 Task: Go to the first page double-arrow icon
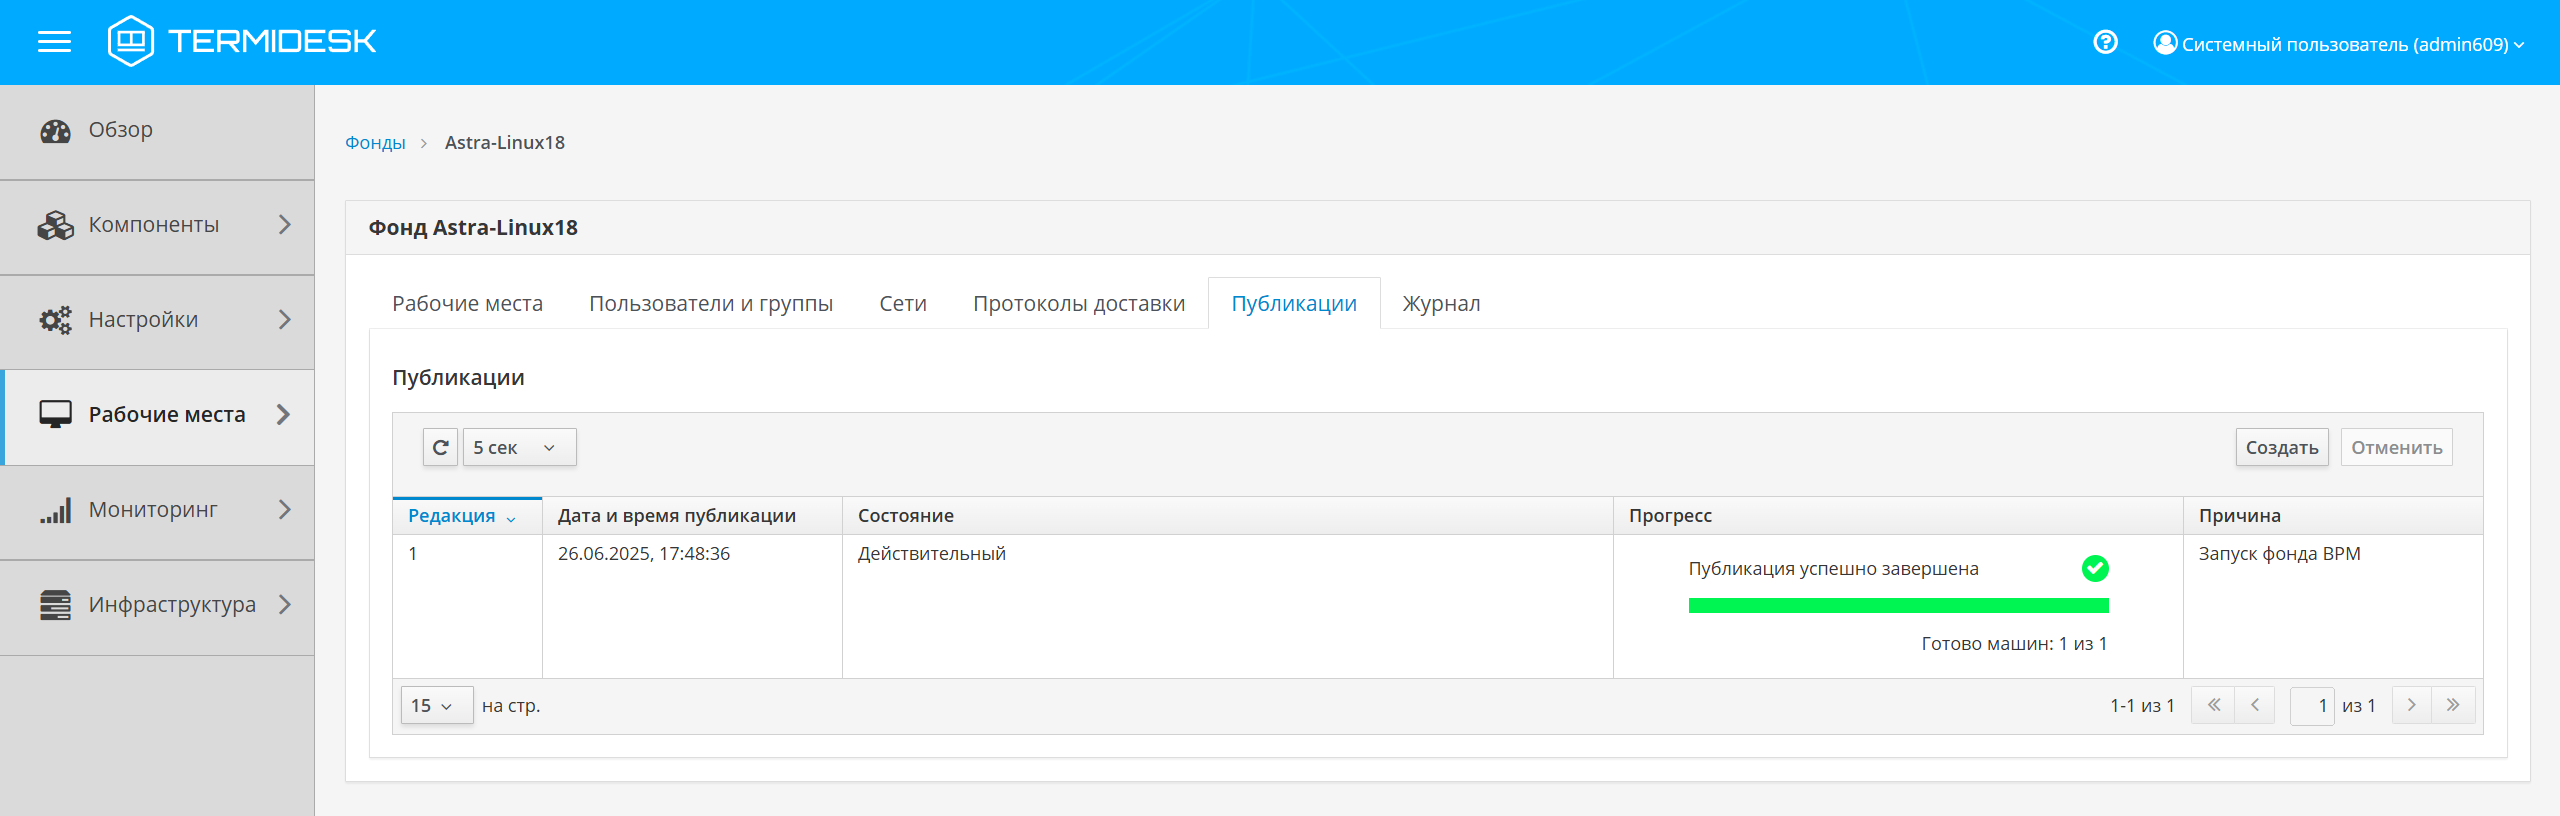[x=2213, y=705]
